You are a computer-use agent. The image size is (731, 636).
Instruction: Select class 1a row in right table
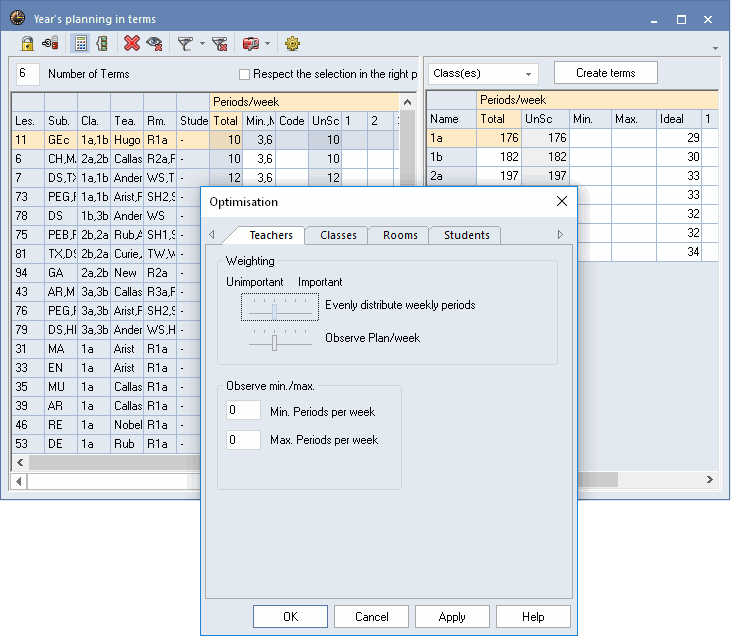(x=572, y=138)
